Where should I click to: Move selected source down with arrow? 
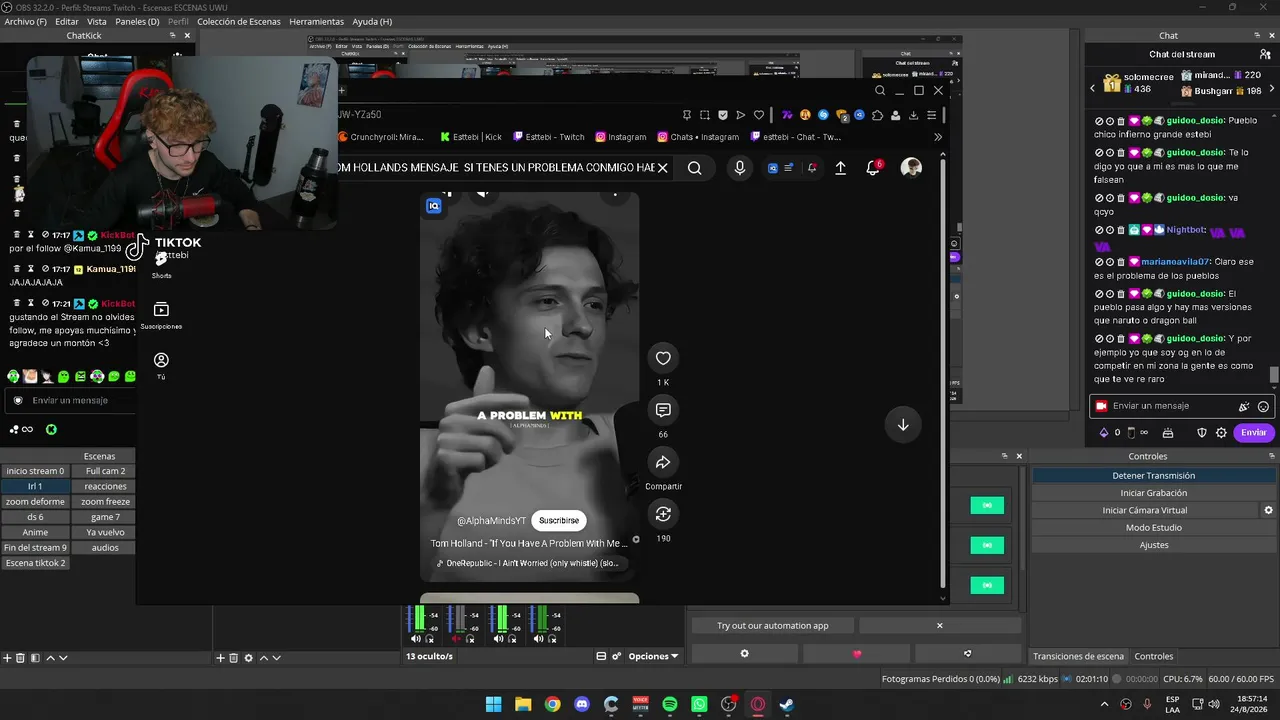click(x=277, y=658)
